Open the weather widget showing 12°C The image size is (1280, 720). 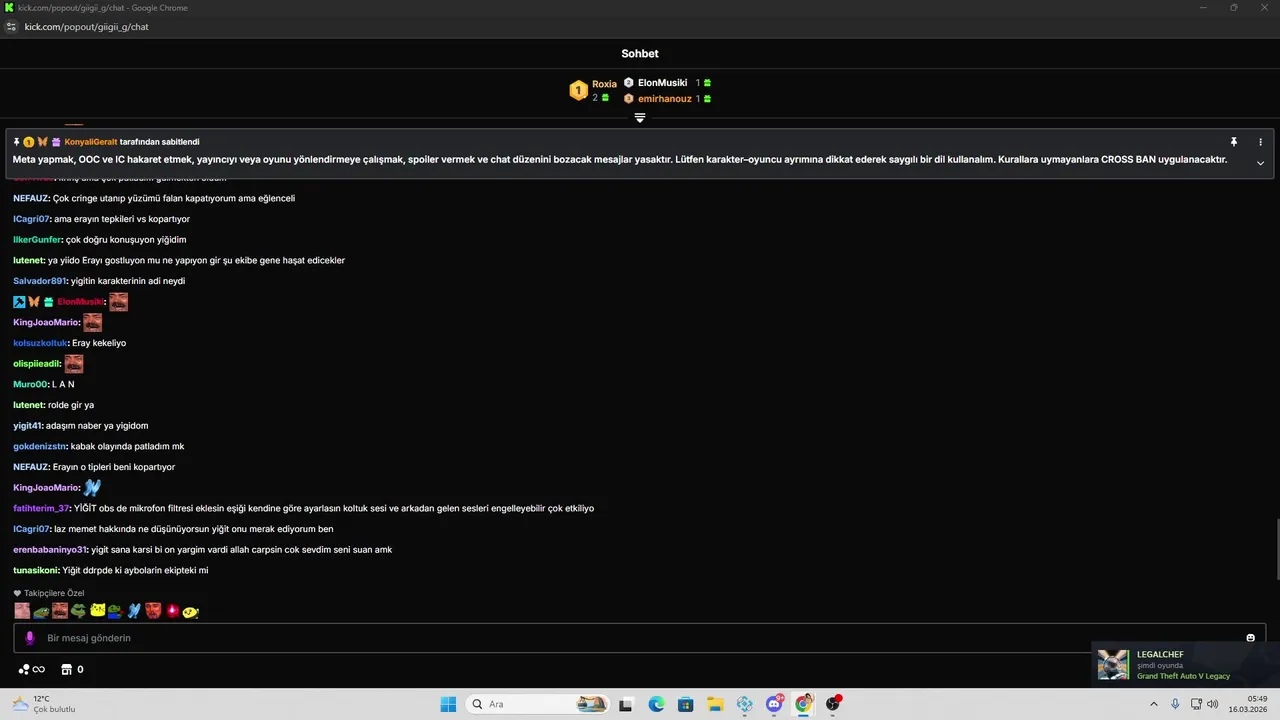42,704
